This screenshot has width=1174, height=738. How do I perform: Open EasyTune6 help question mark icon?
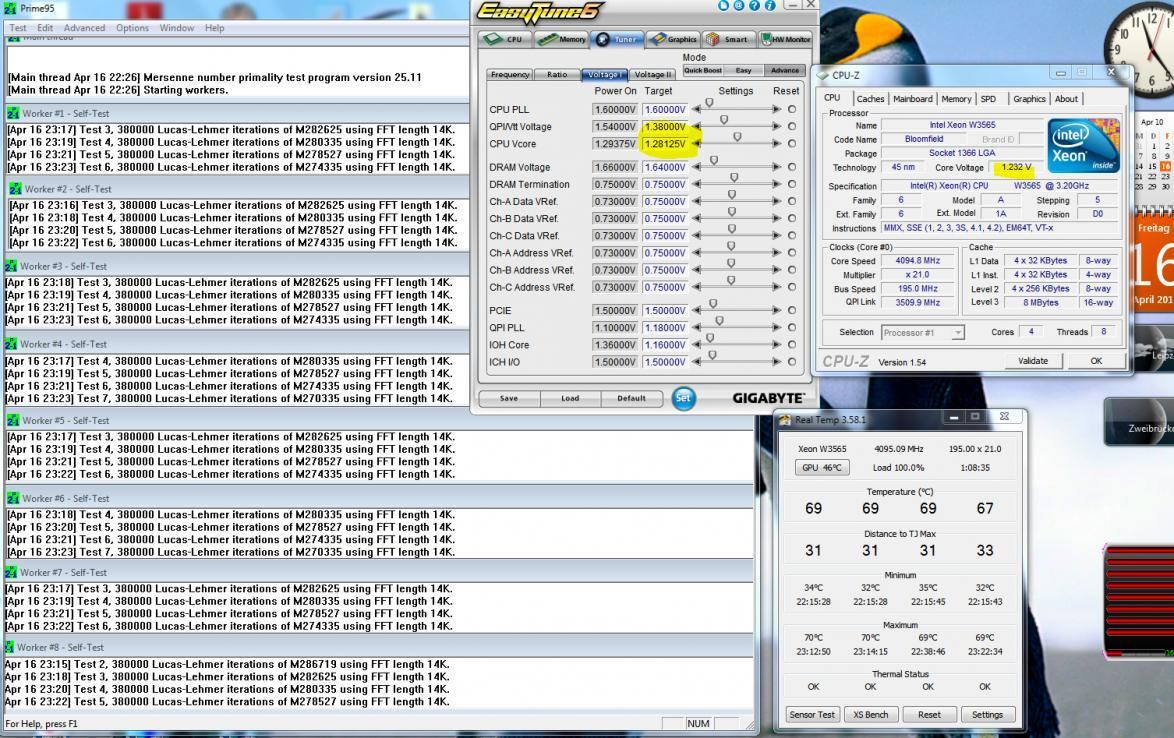pyautogui.click(x=754, y=5)
